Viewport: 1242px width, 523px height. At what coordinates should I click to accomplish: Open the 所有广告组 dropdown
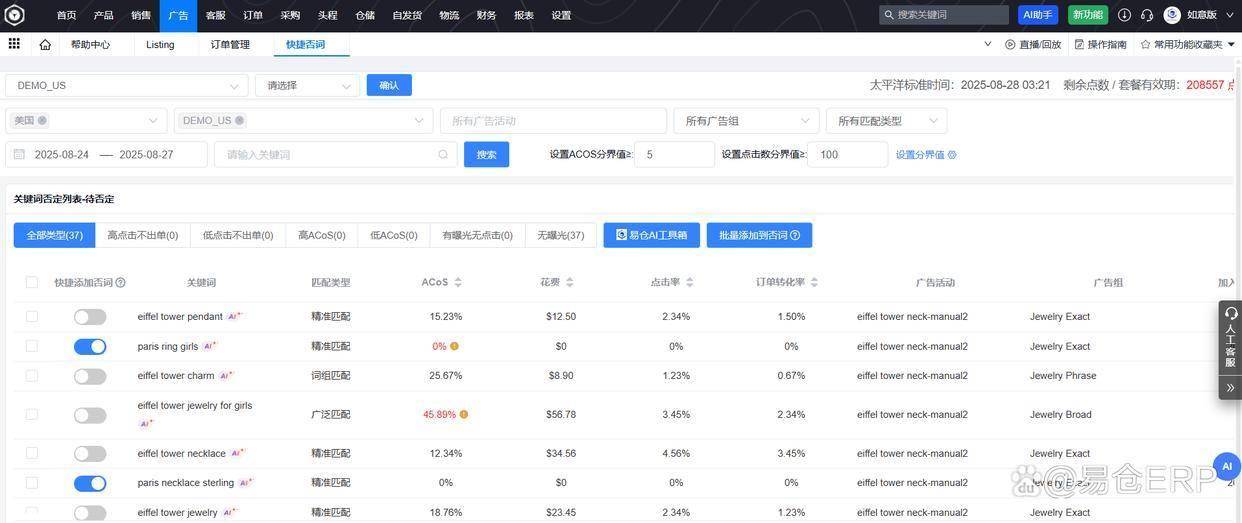click(745, 121)
